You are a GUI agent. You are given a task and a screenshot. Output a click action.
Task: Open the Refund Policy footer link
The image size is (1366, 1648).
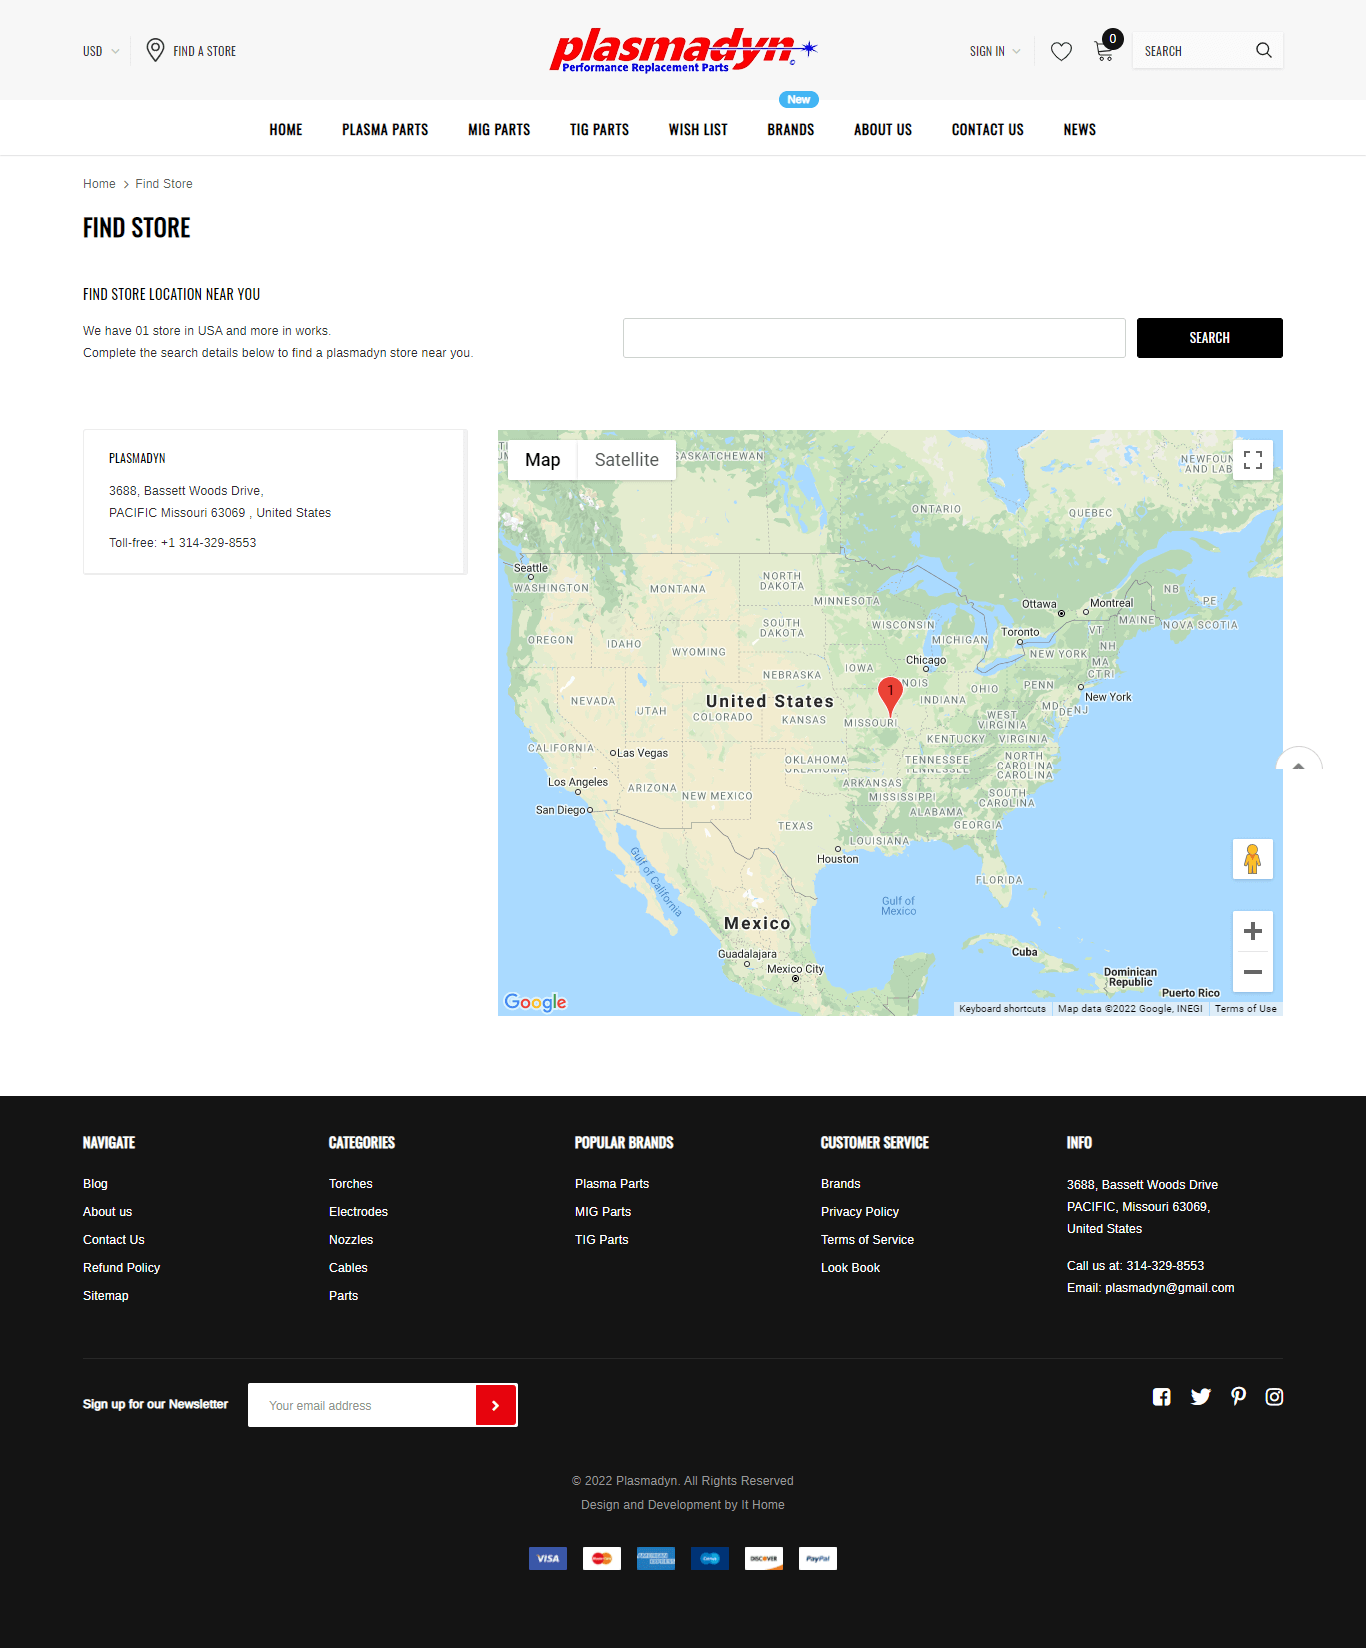coord(122,1268)
